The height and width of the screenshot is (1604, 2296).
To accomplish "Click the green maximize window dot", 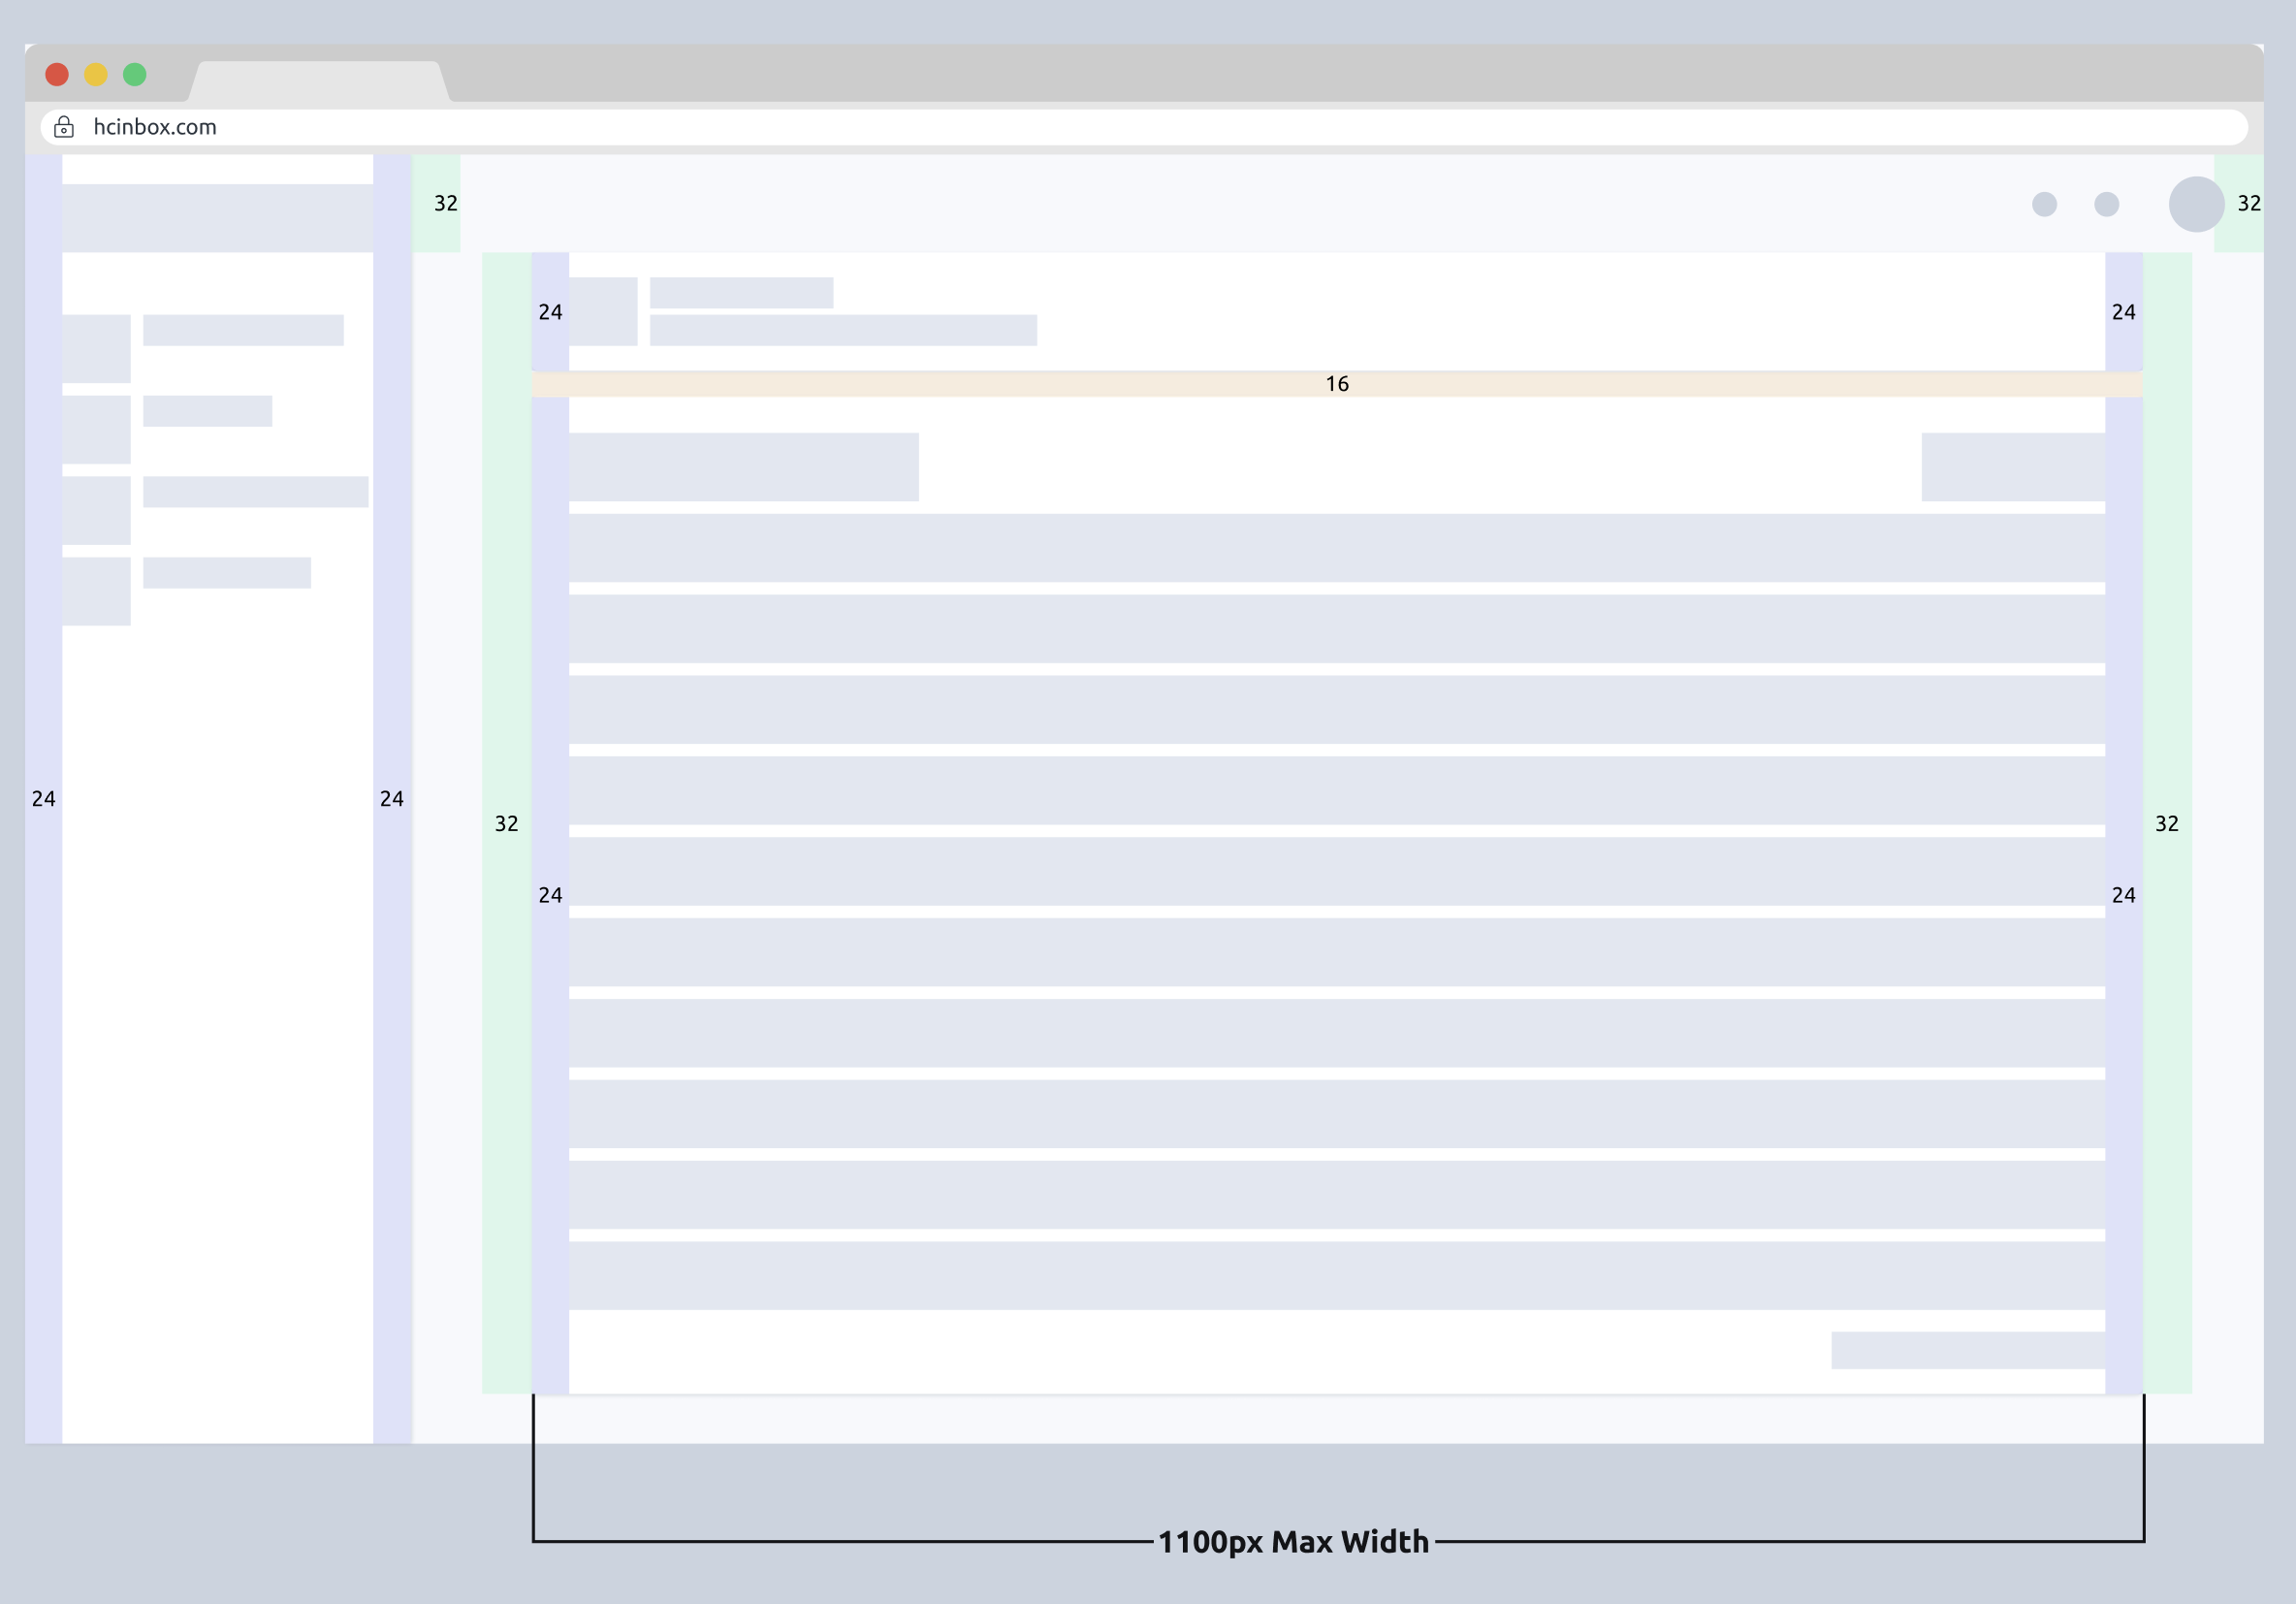I will pyautogui.click(x=135, y=75).
